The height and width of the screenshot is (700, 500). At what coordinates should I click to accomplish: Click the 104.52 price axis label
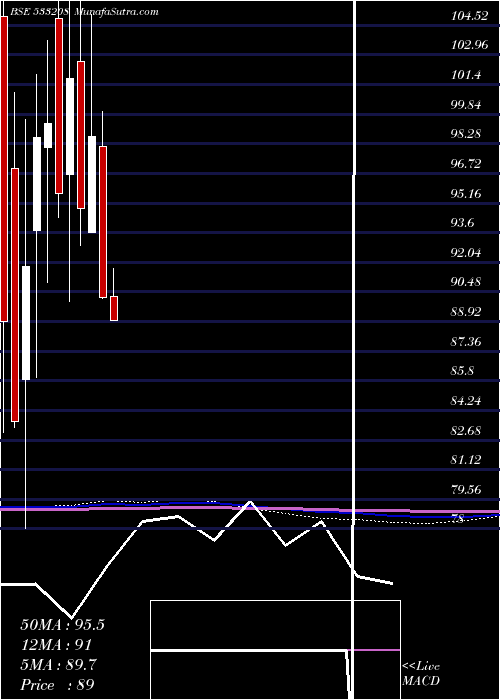(x=469, y=16)
